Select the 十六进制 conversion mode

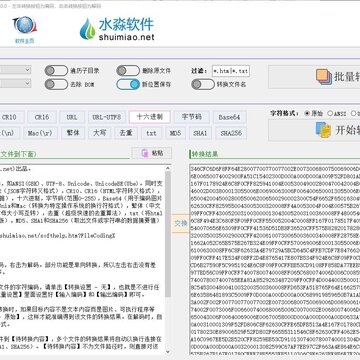coord(150,117)
